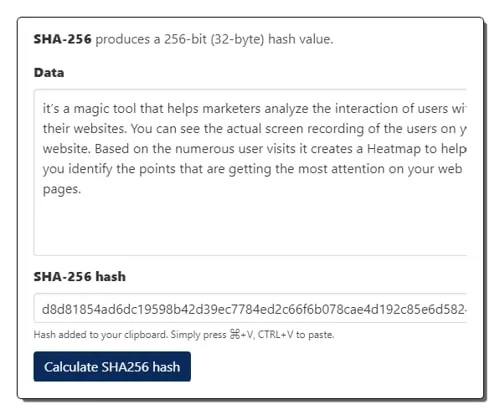The image size is (500, 415).
Task: Click the command key symbol in hint
Action: [235, 334]
